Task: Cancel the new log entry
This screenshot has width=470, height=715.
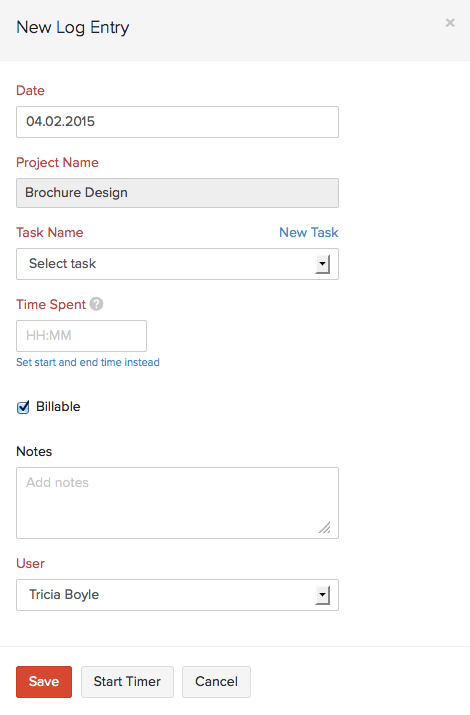Action: (216, 682)
